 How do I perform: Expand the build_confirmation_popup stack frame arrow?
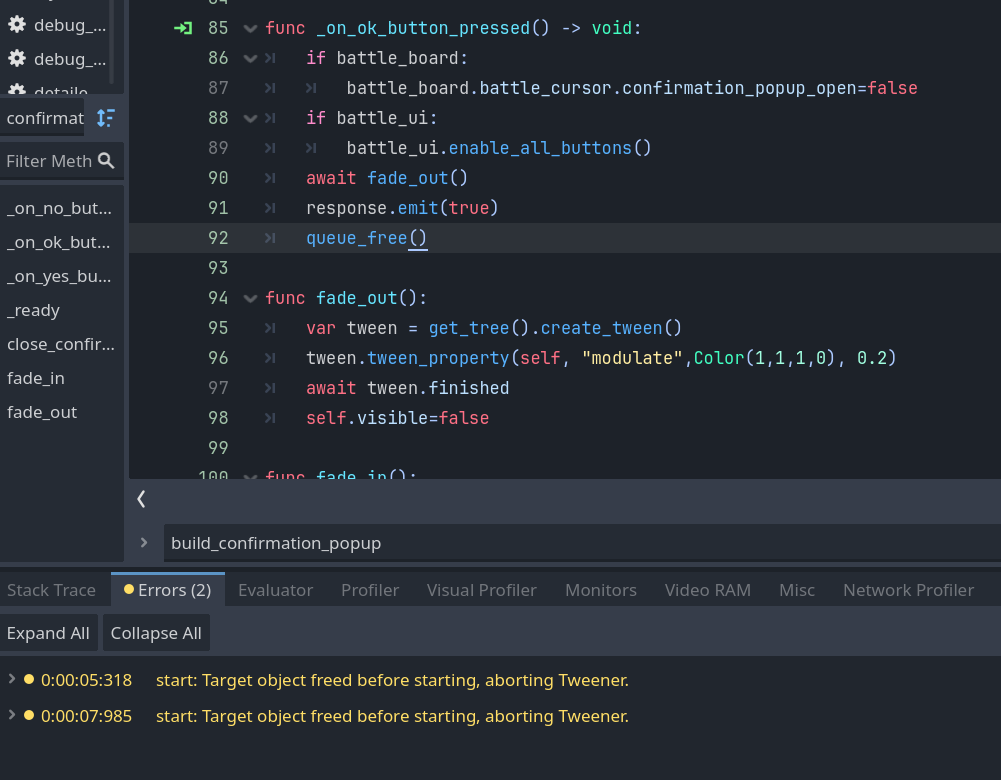coord(144,543)
